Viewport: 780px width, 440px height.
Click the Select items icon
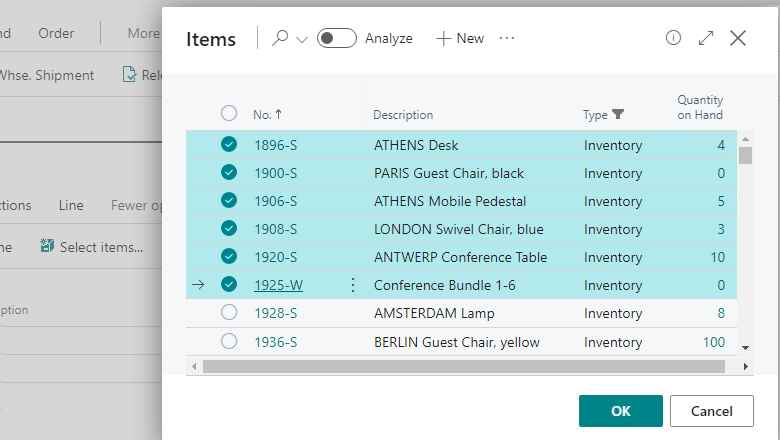point(47,246)
